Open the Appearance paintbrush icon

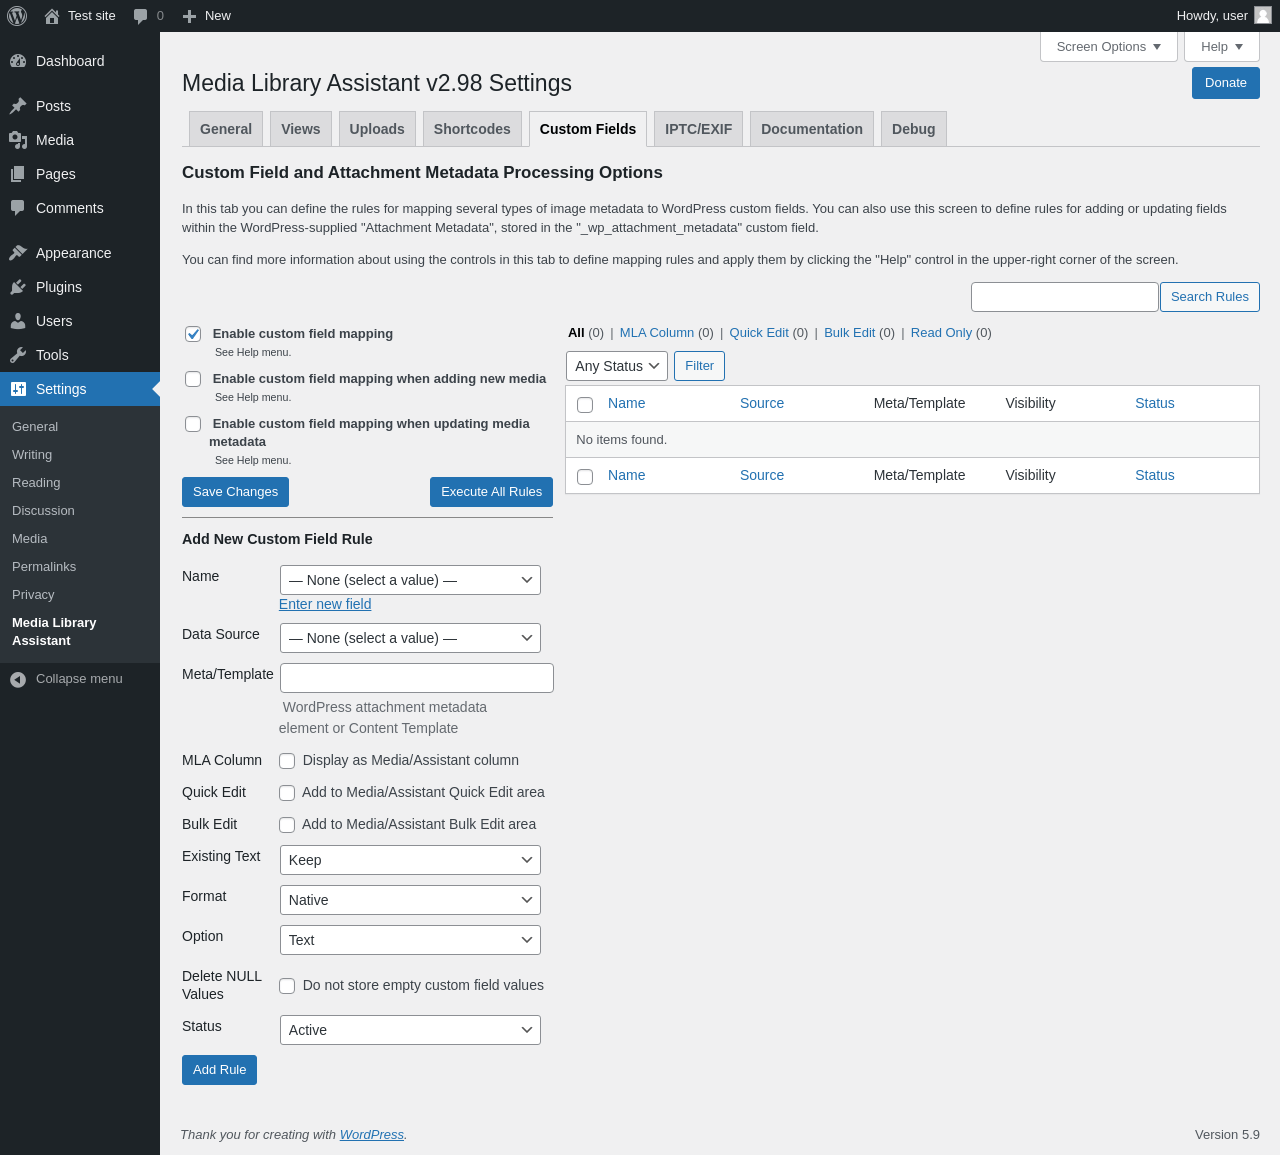coord(18,253)
